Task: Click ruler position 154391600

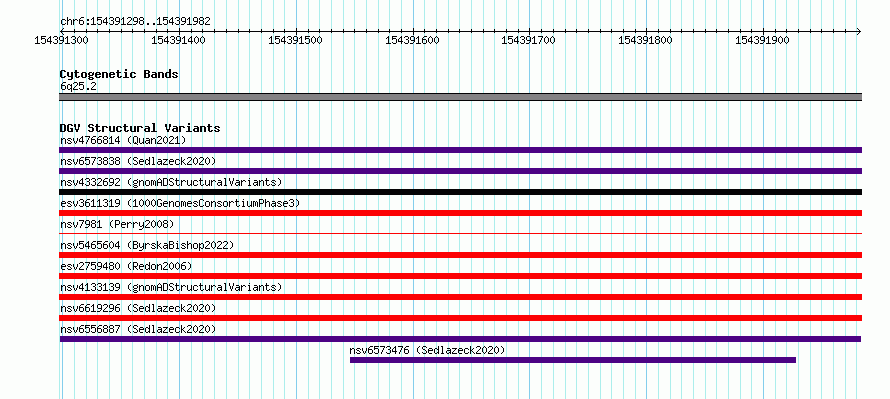Action: 412,40
